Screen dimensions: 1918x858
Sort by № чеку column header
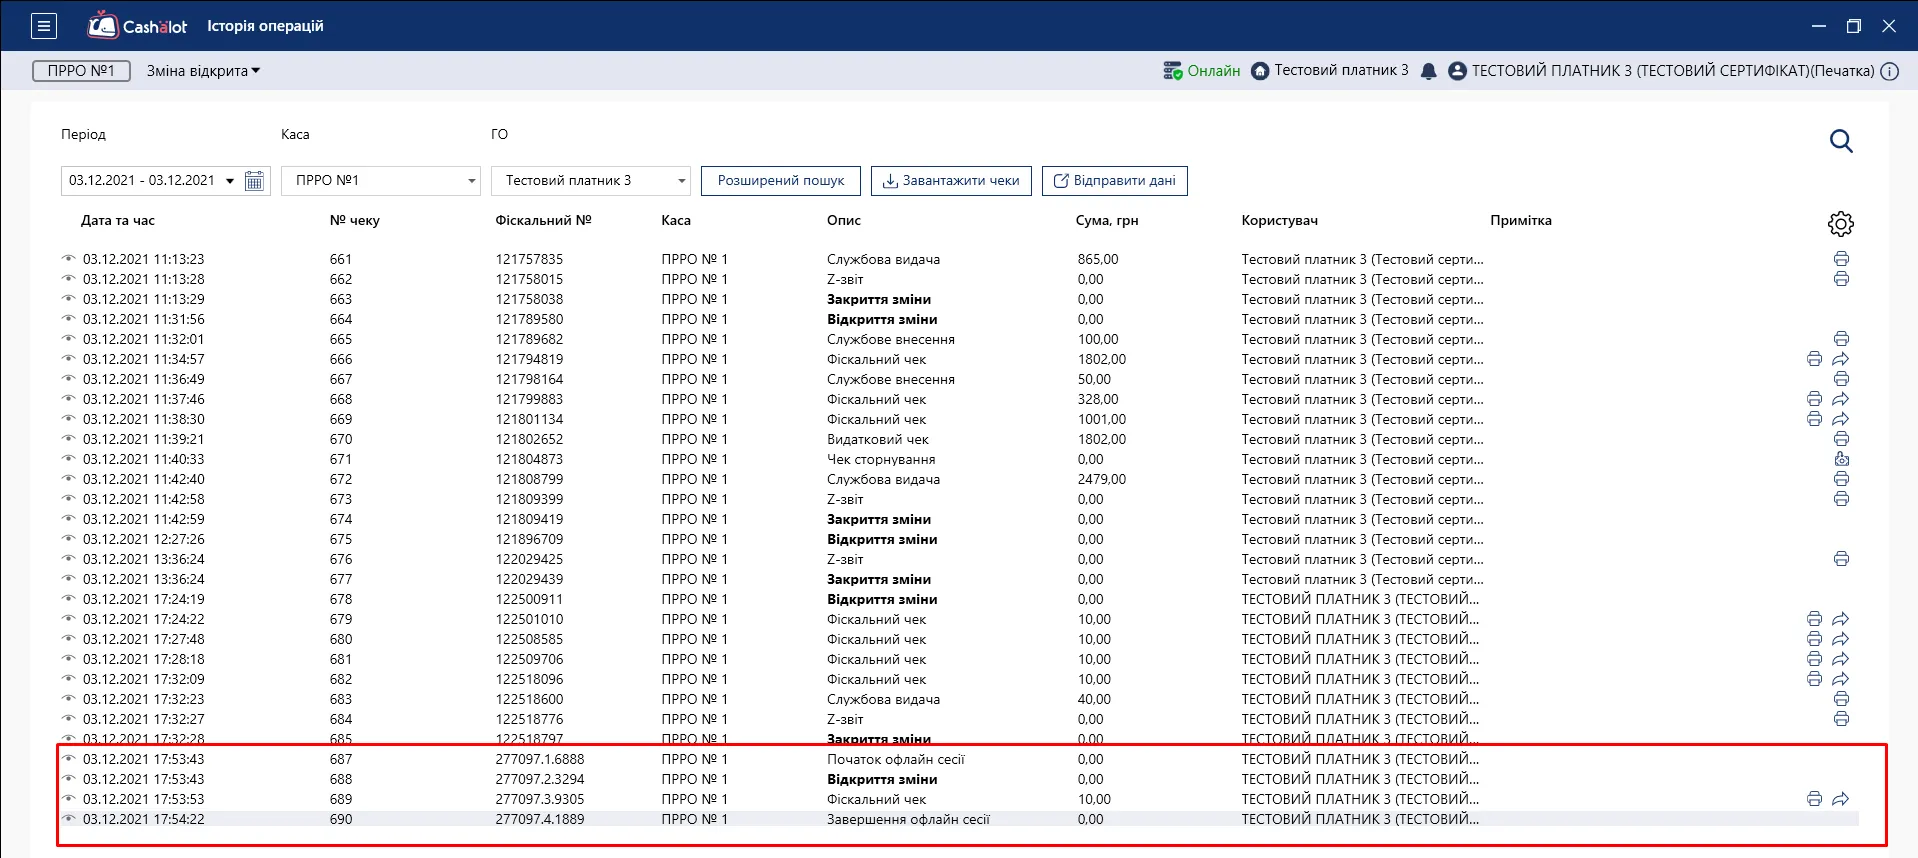click(355, 220)
